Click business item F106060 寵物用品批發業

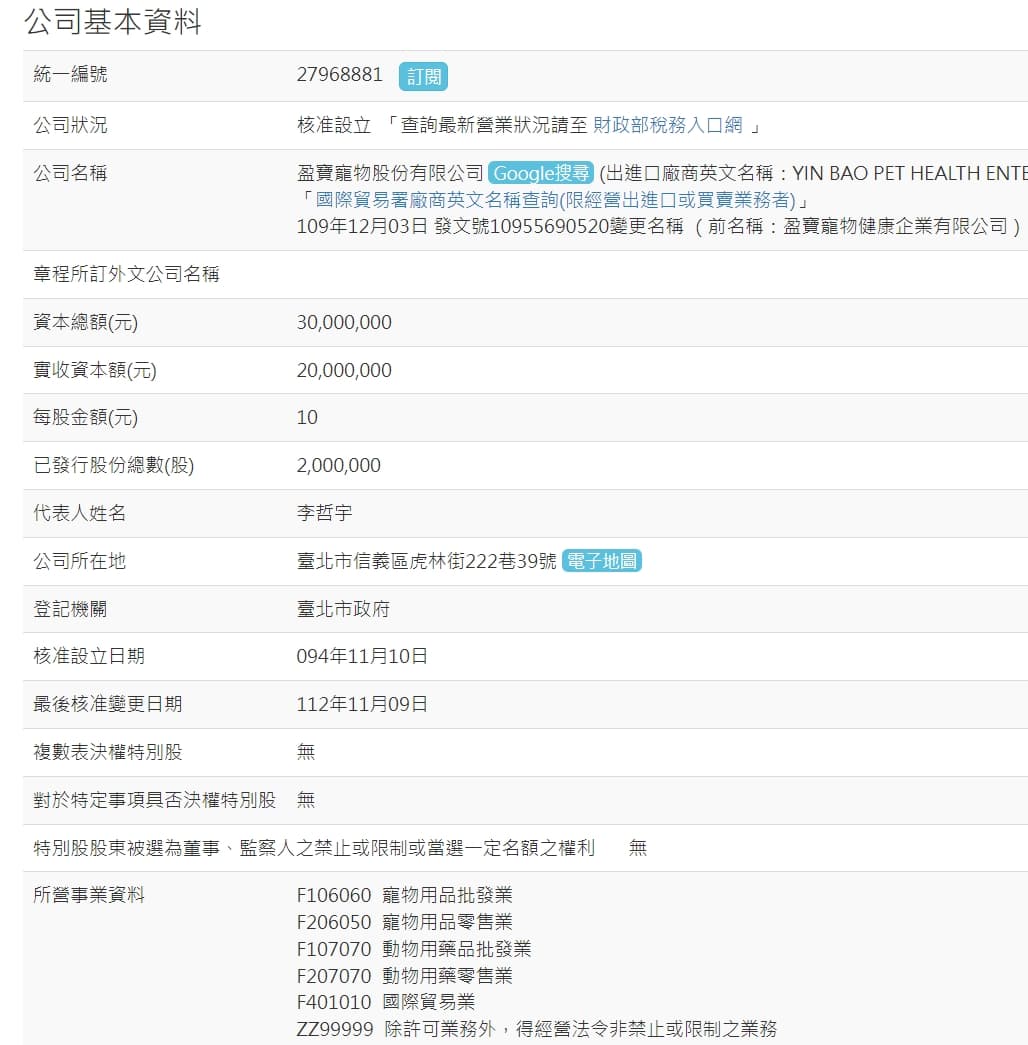tap(405, 895)
